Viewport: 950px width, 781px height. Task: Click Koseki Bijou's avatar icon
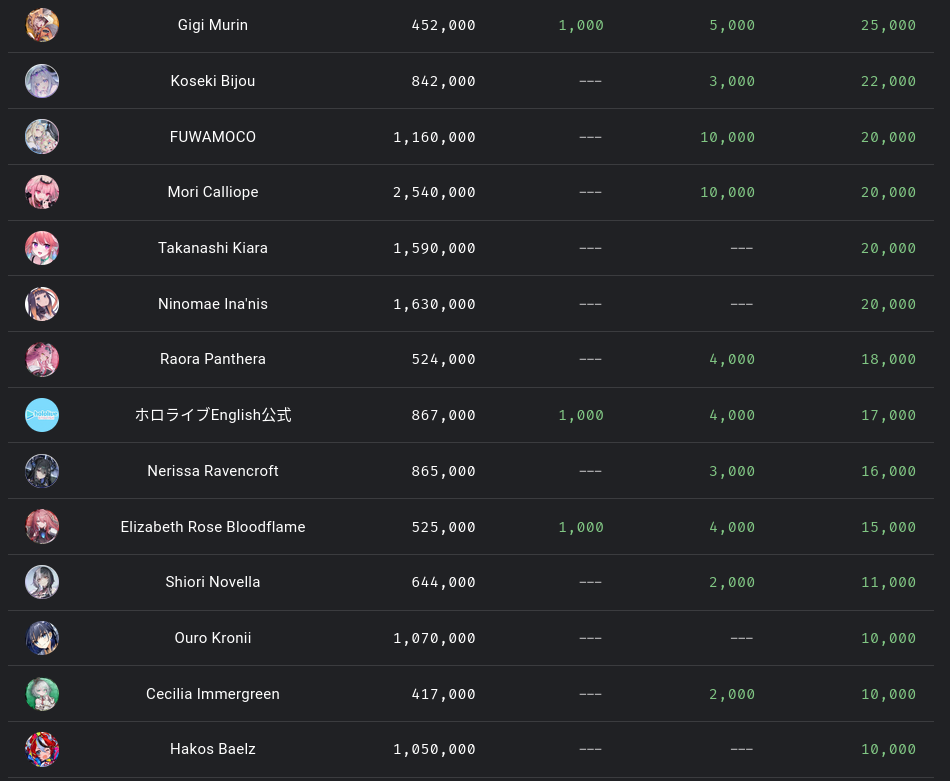[x=42, y=81]
